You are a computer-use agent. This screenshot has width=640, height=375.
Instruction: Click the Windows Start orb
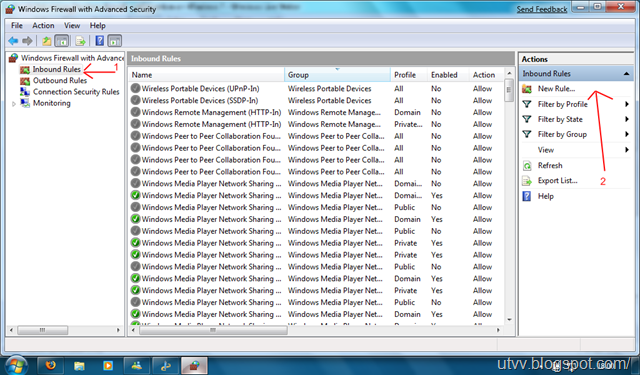[16, 365]
